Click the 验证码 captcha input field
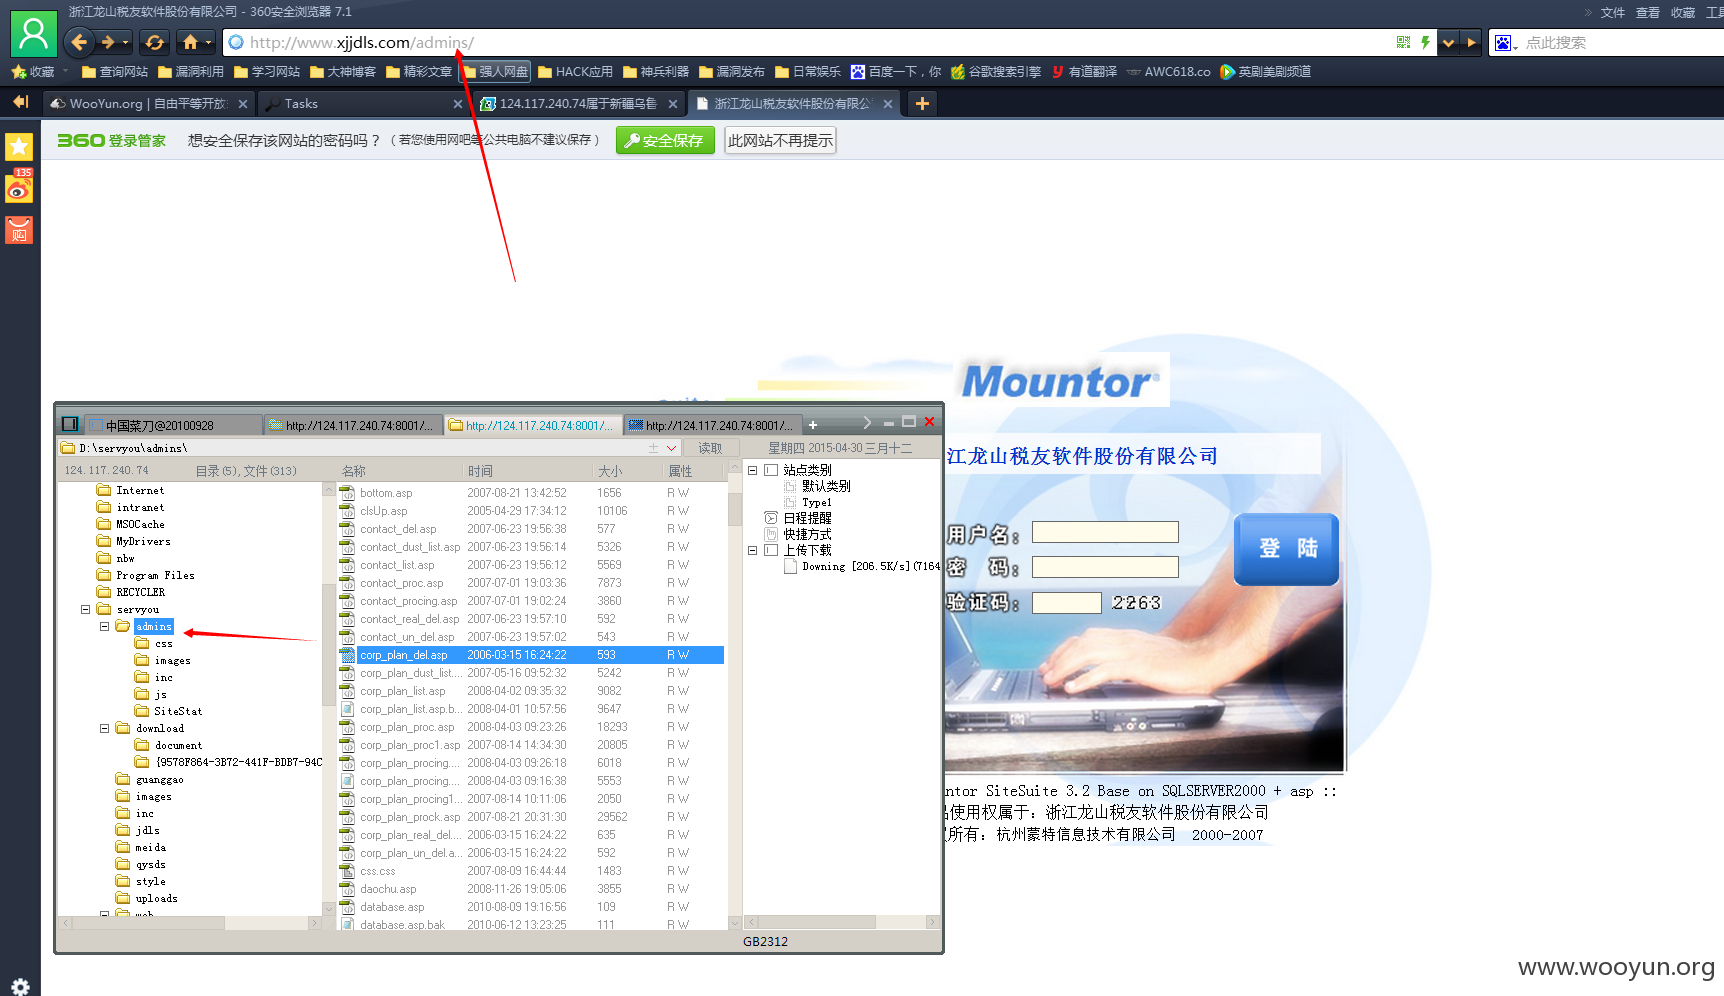 click(x=1066, y=603)
